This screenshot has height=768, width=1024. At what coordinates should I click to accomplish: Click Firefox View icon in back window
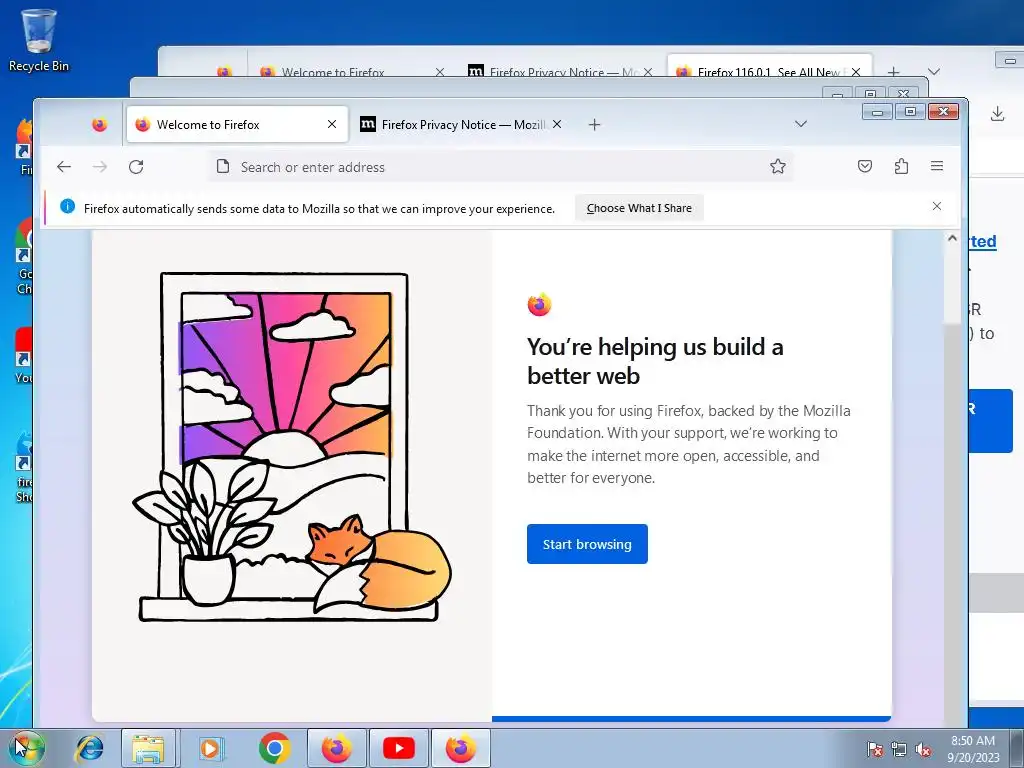[224, 71]
